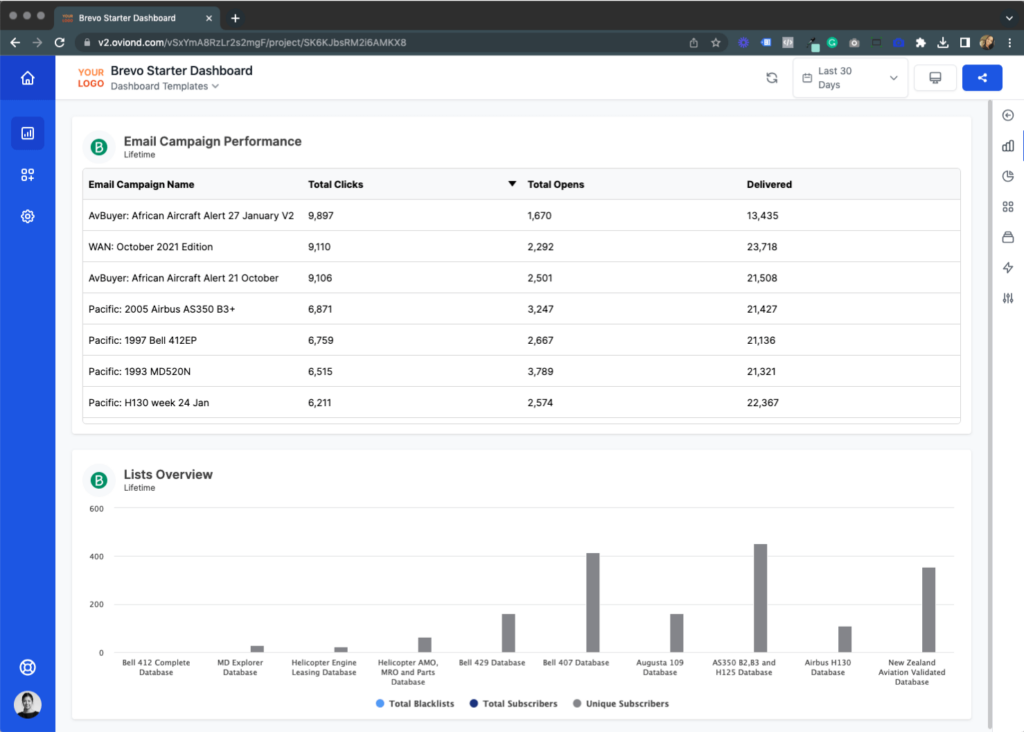
Task: Click the Bell 429 Database bar
Action: [x=509, y=633]
